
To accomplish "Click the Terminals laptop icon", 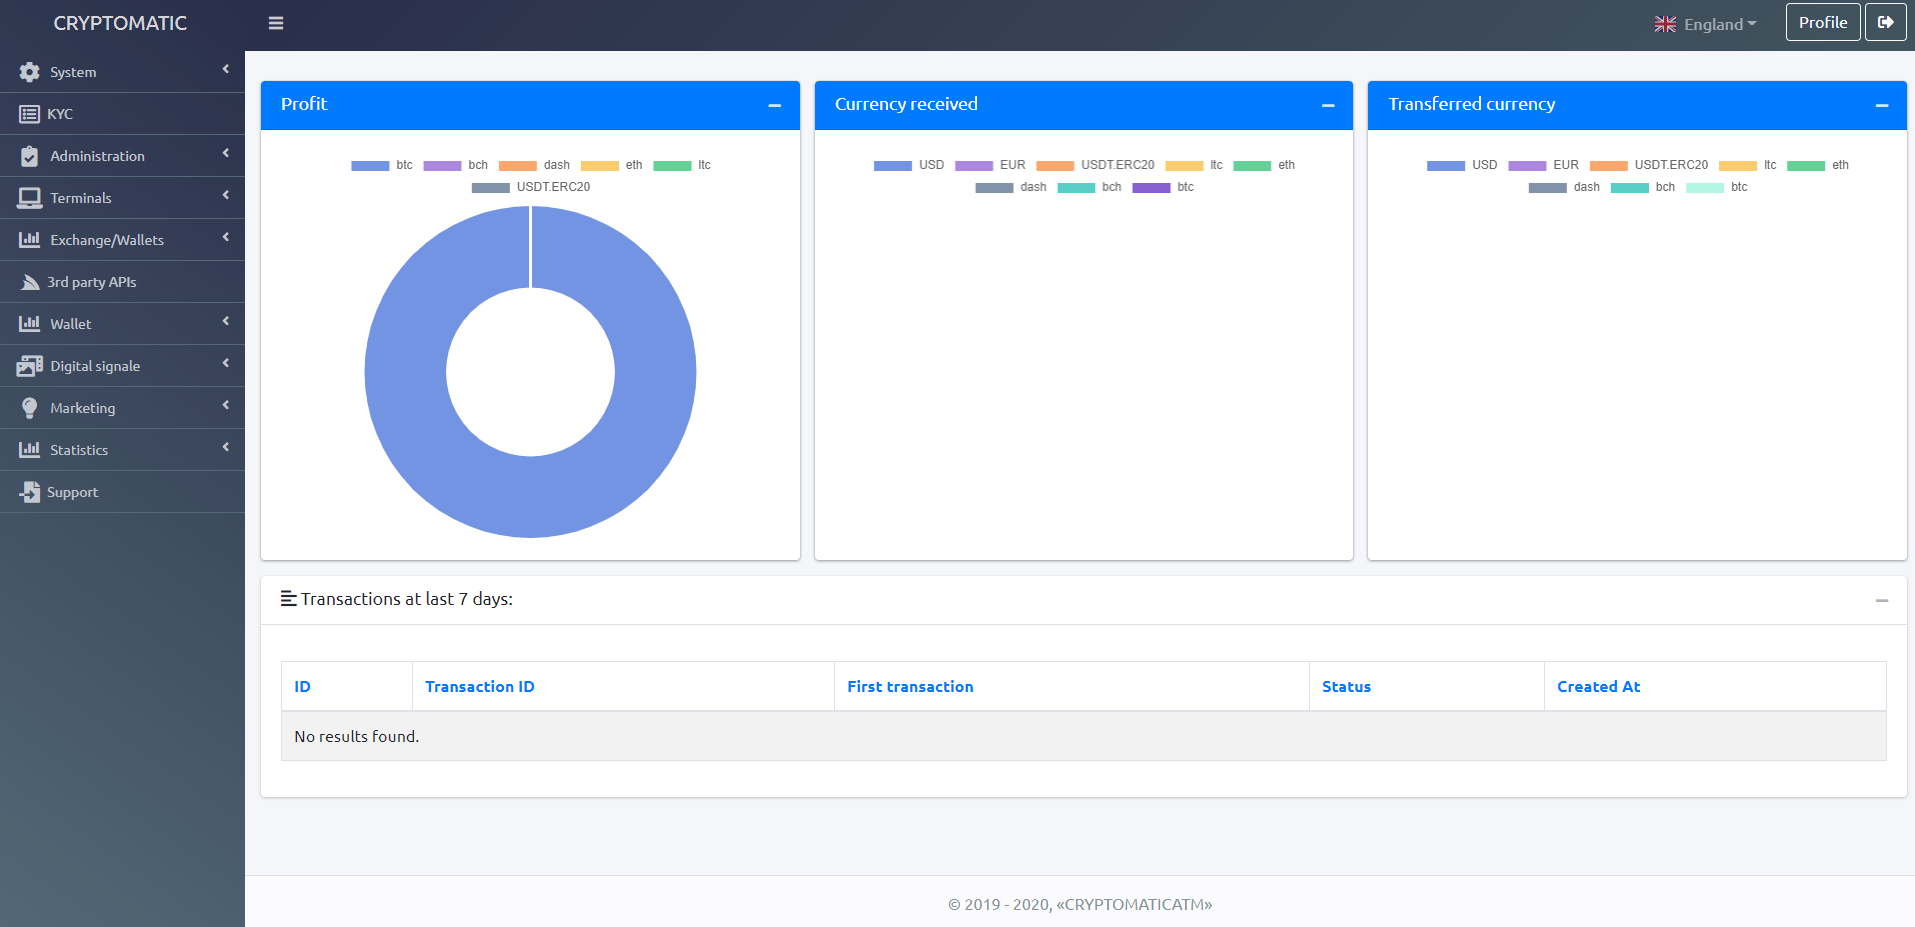I will 30,198.
